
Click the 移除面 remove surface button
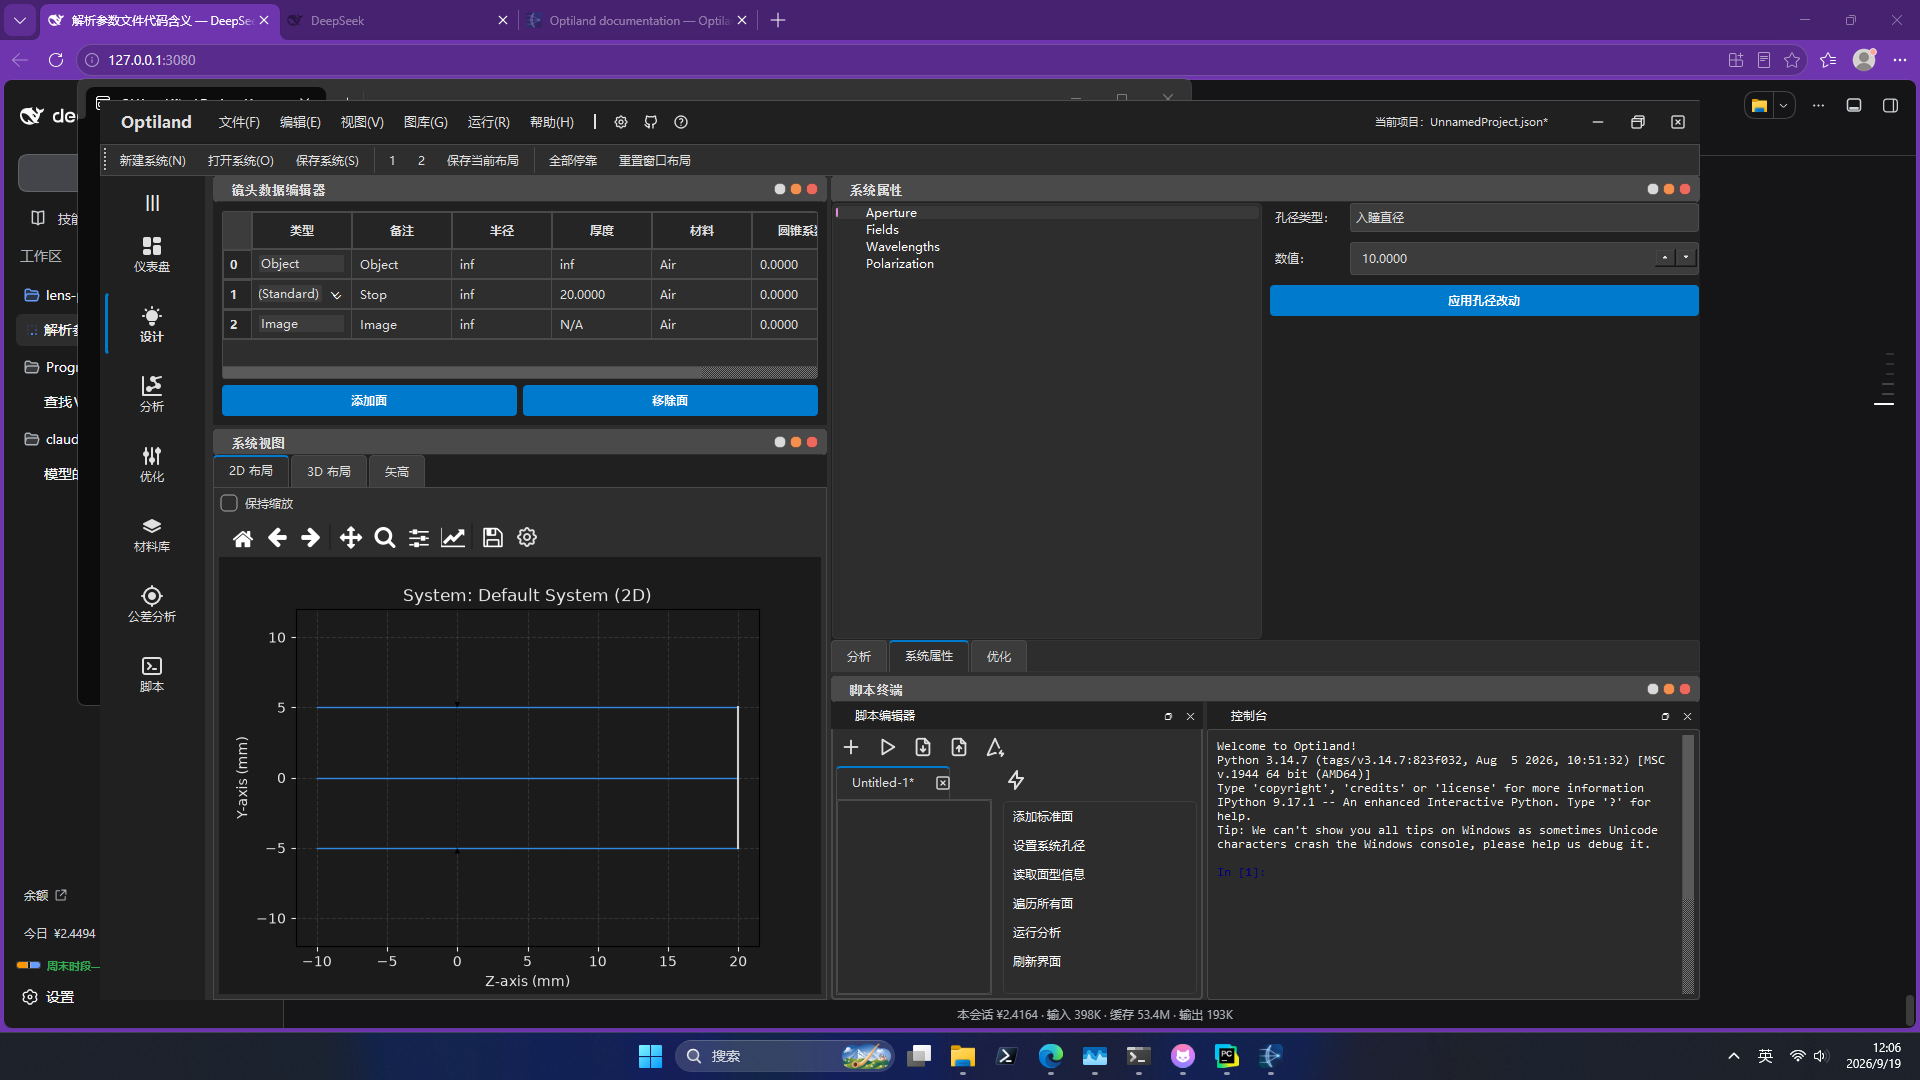pos(670,400)
